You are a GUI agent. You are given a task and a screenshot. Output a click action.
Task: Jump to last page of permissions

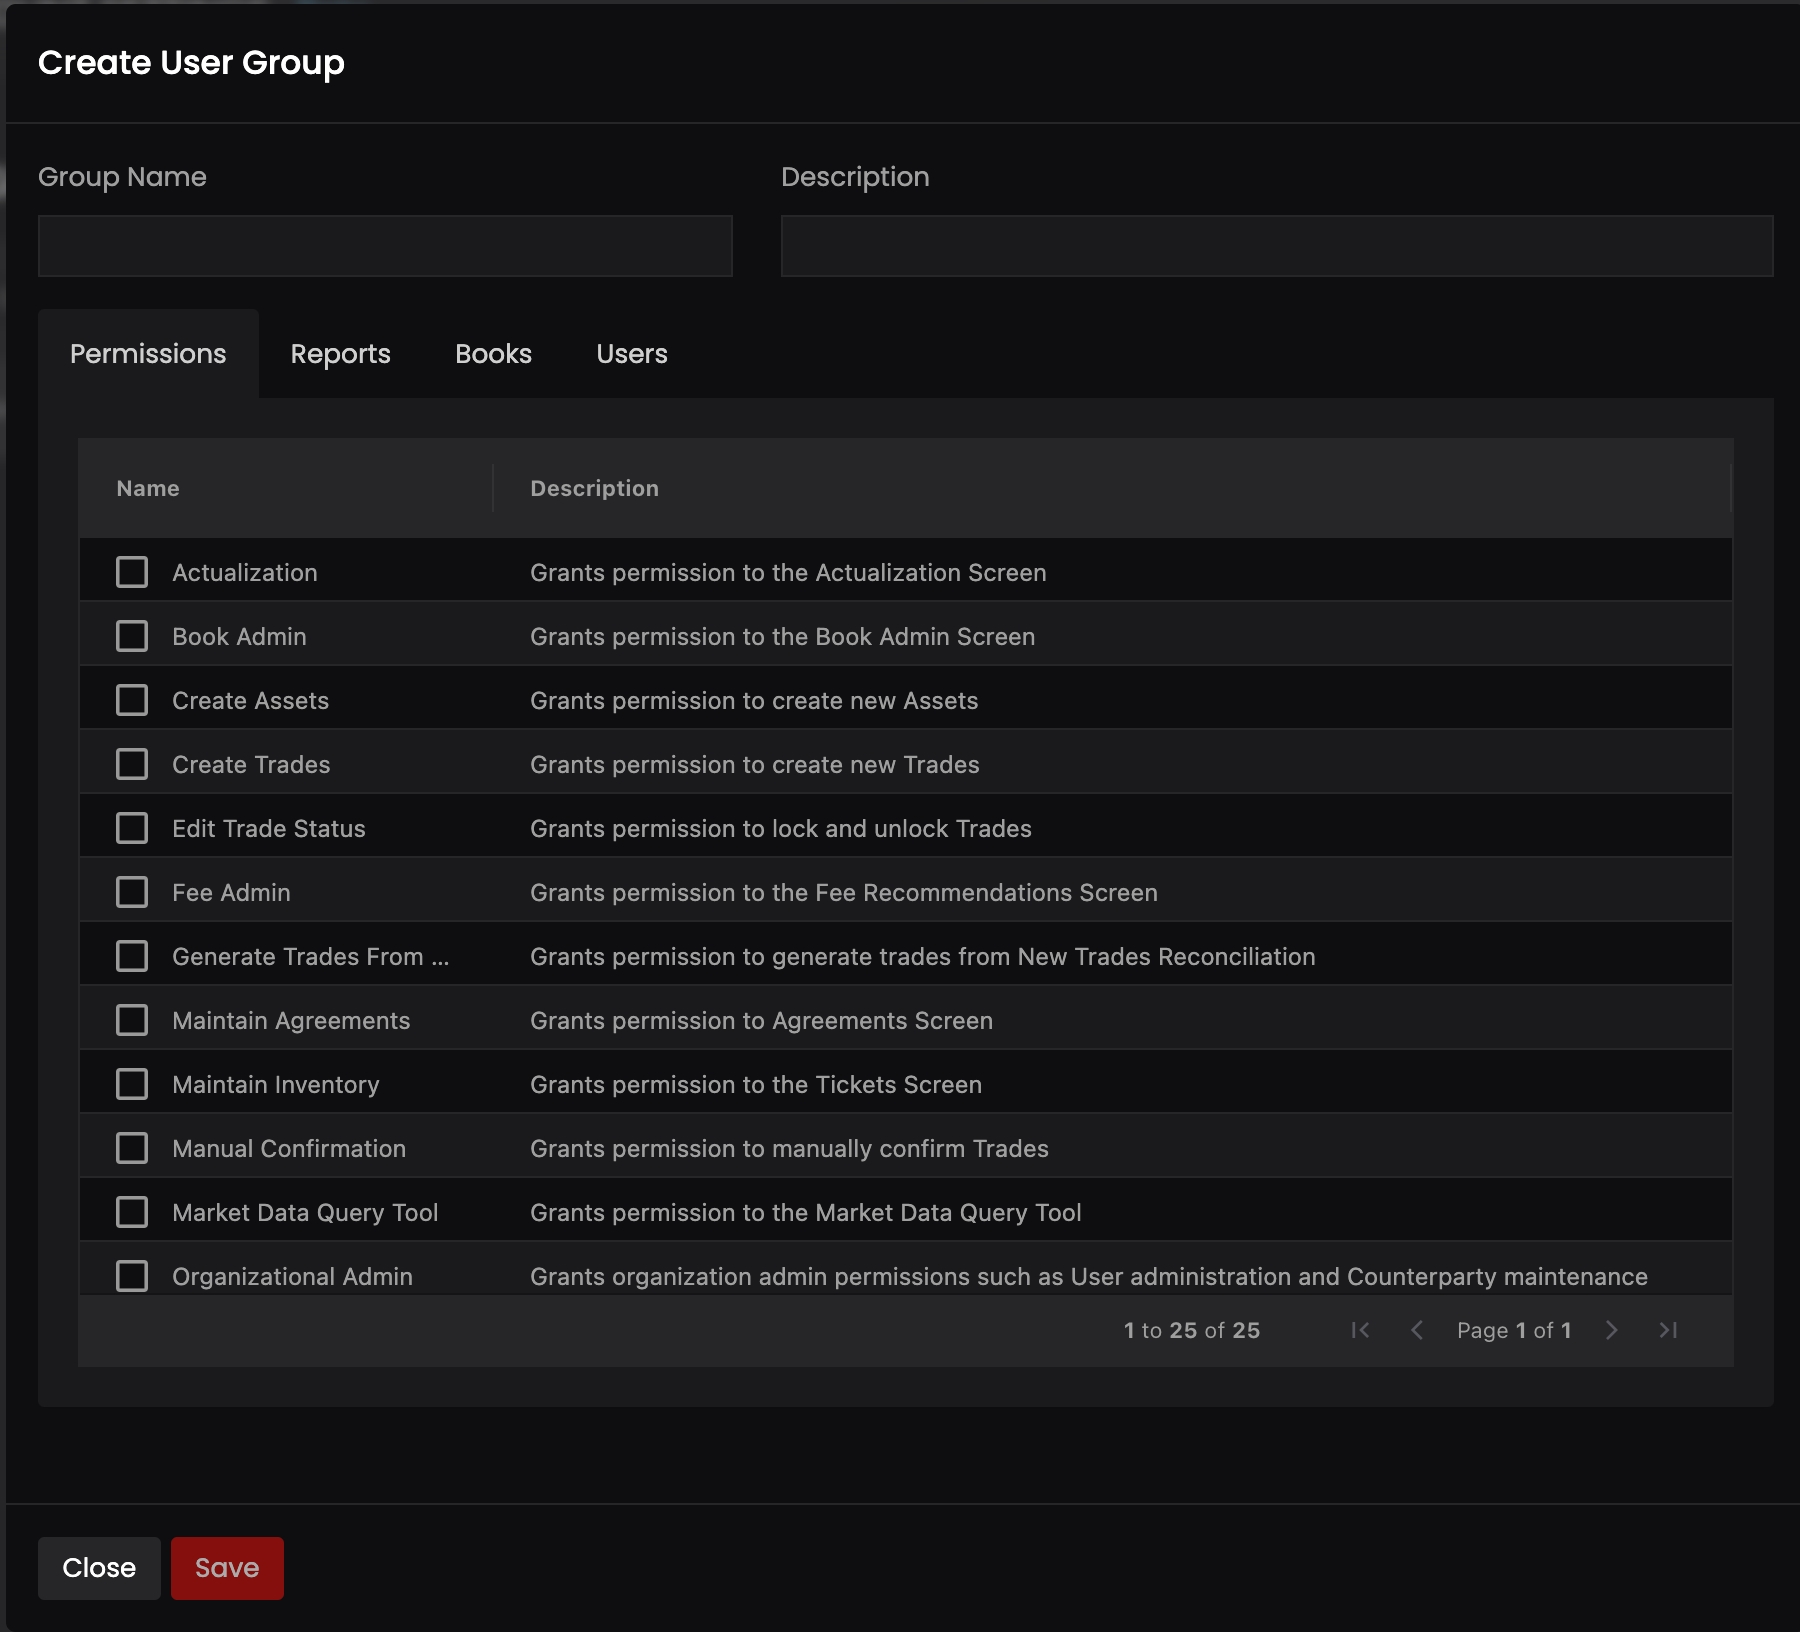pyautogui.click(x=1668, y=1330)
